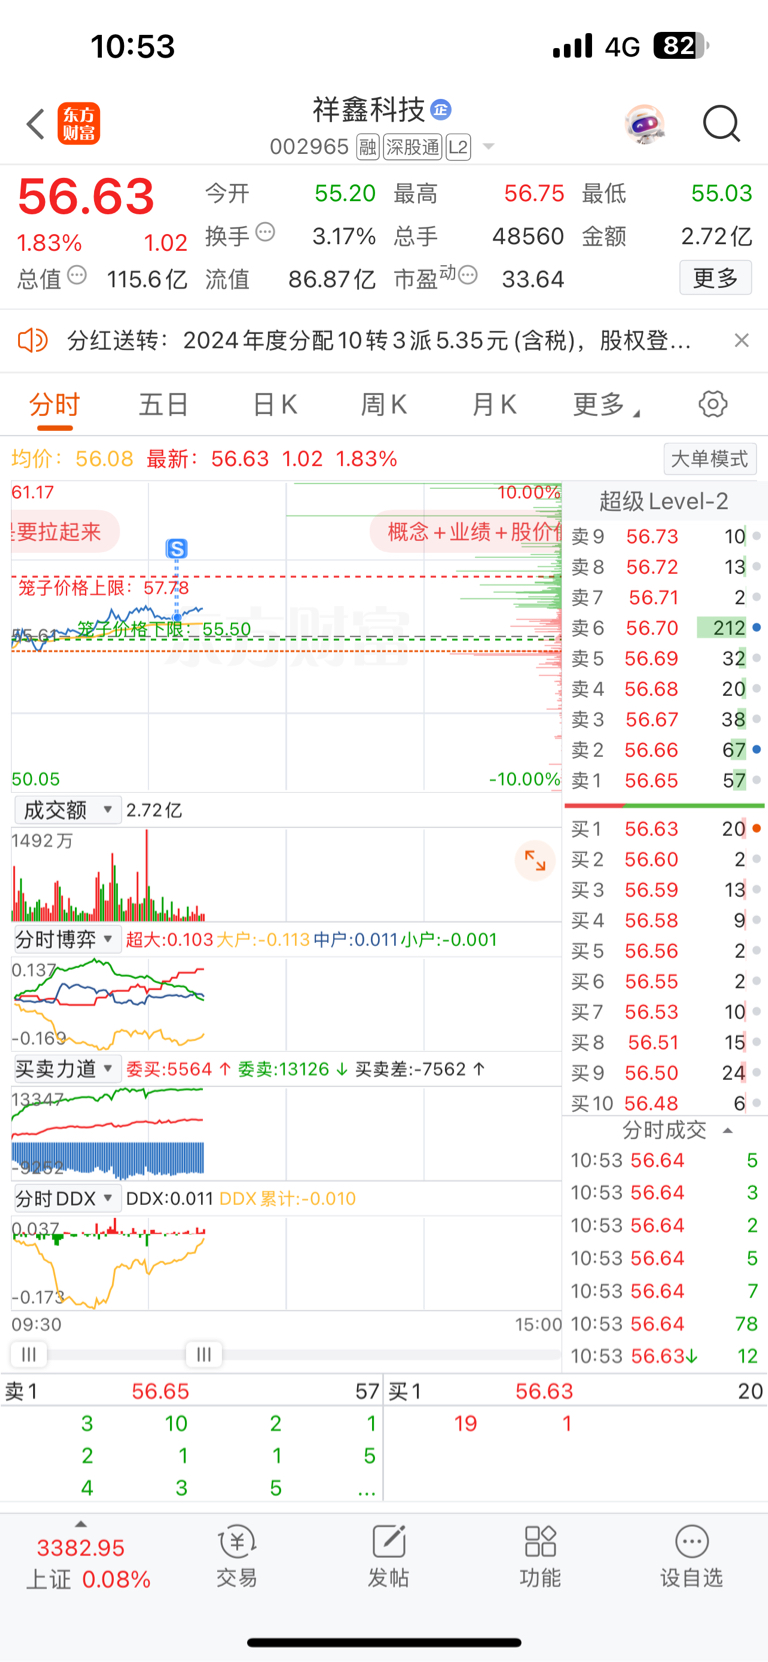Image resolution: width=768 pixels, height=1662 pixels.
Task: Open the 上证 index 3382.95 panel
Action: 87,1563
